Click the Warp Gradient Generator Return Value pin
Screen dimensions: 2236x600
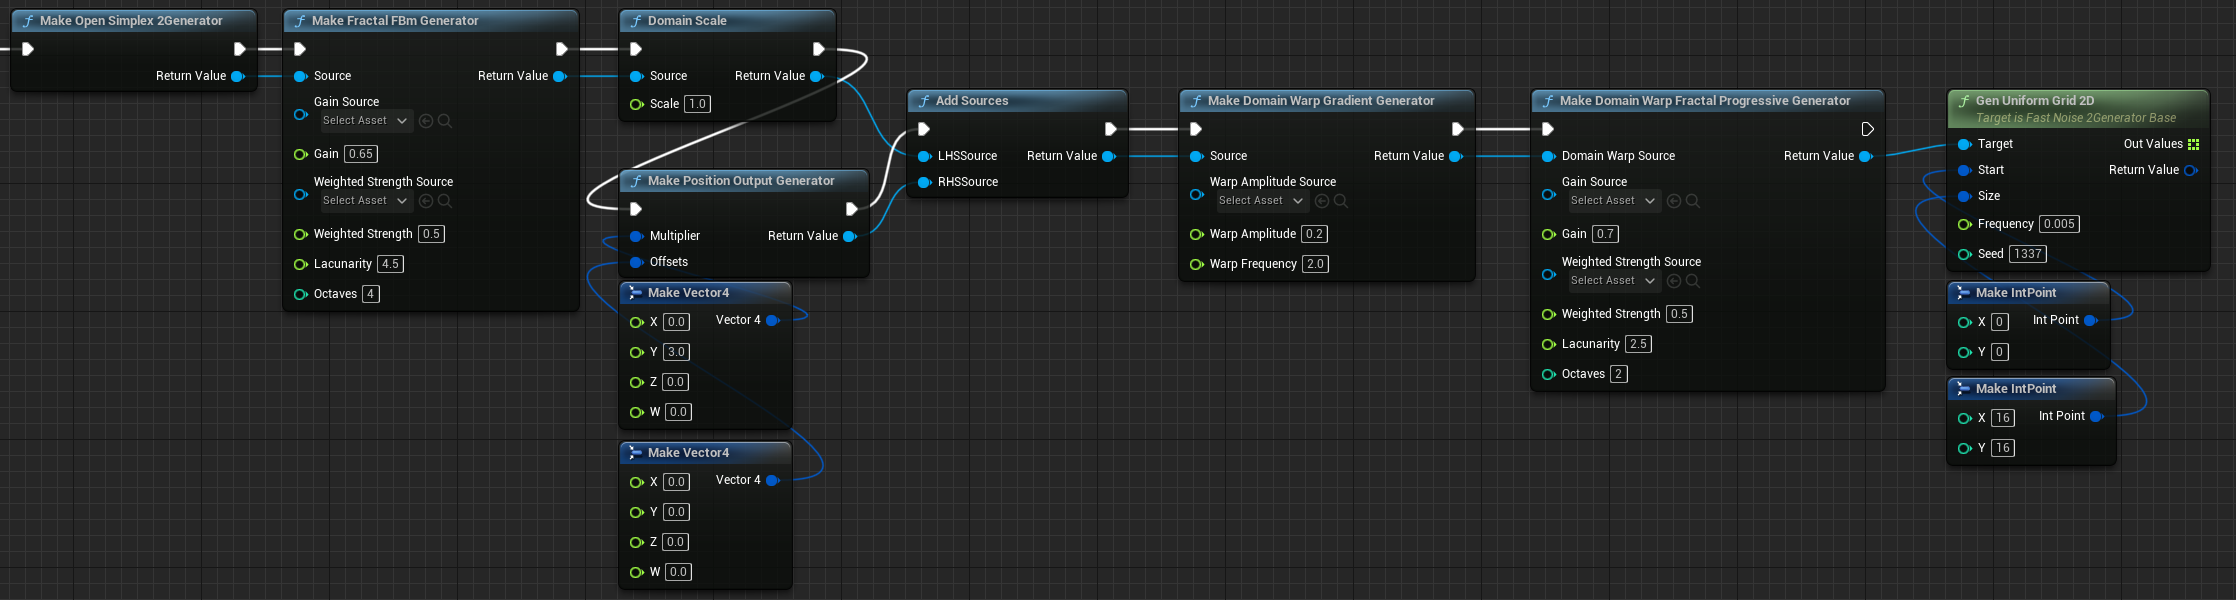click(x=1456, y=156)
